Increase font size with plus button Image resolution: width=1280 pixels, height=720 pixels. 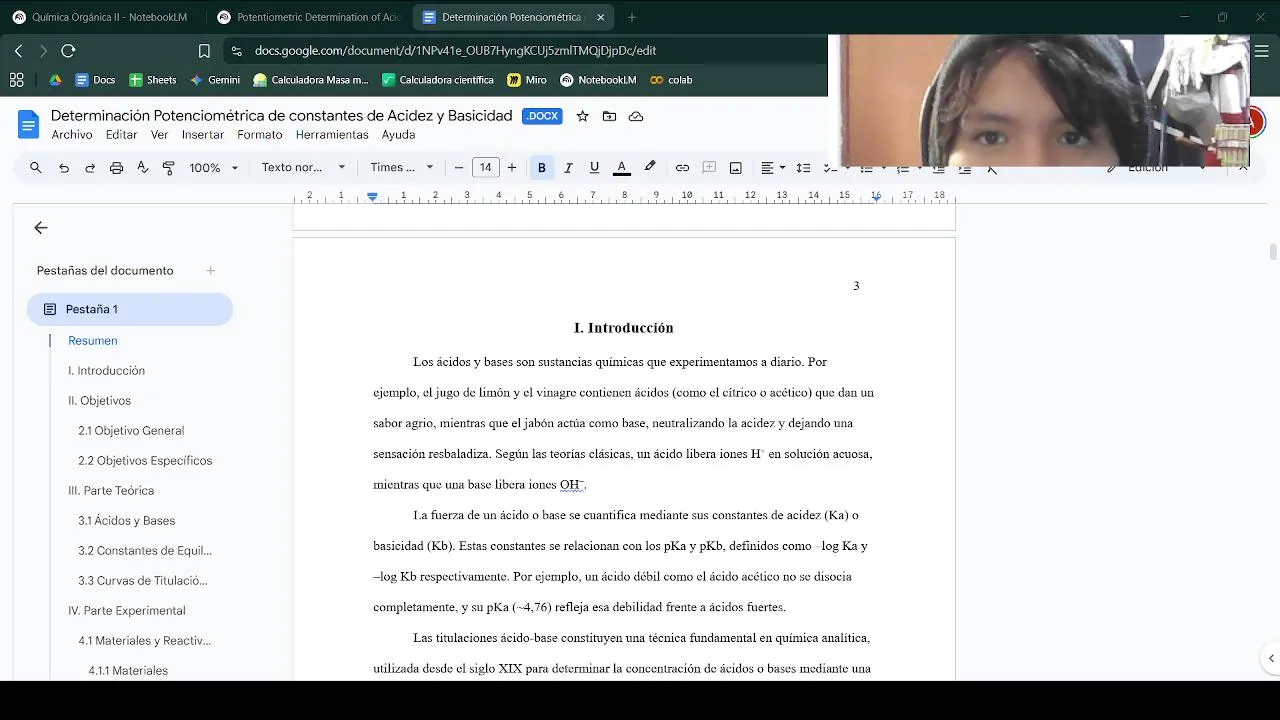click(x=512, y=168)
